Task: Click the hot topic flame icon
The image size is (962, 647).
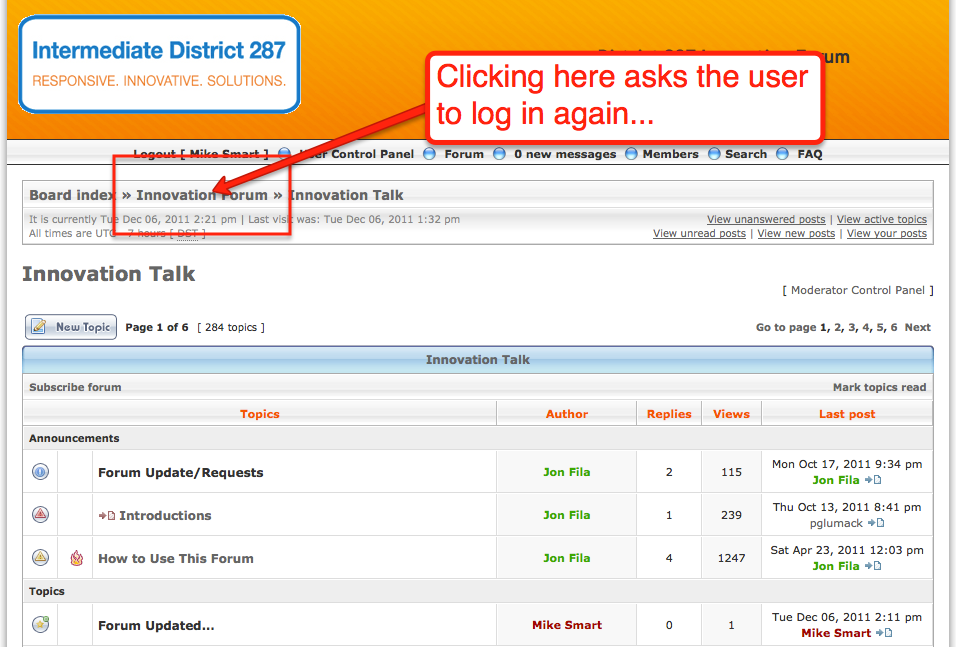Action: tap(77, 558)
